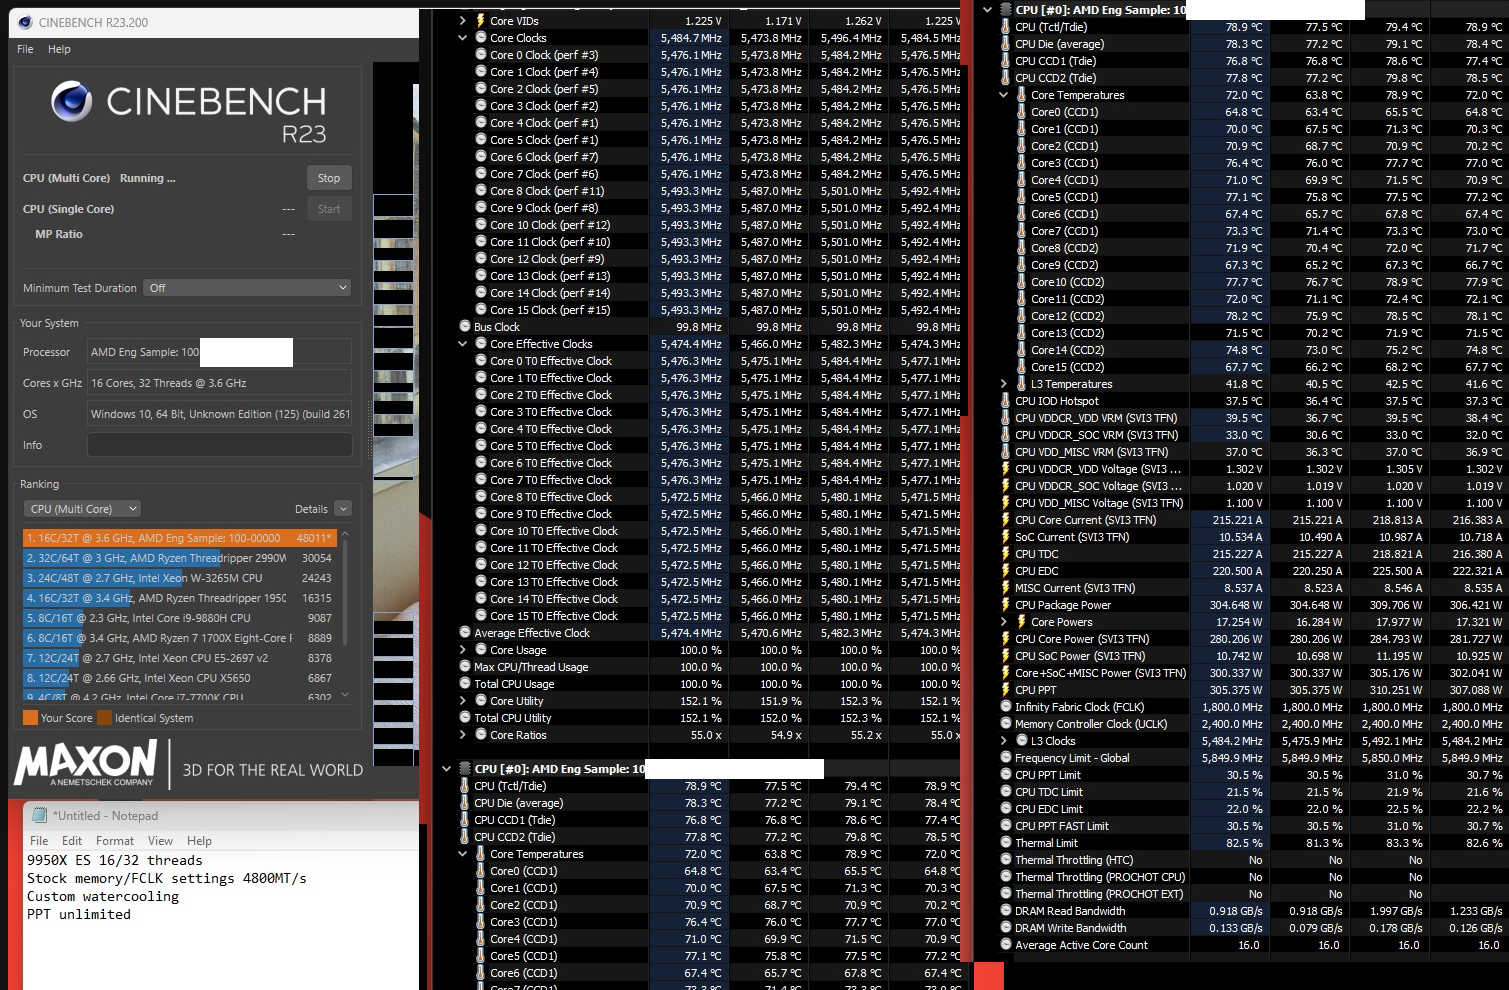Expand the Core Powers group
Viewport: 1509px width, 990px height.
click(x=1004, y=622)
